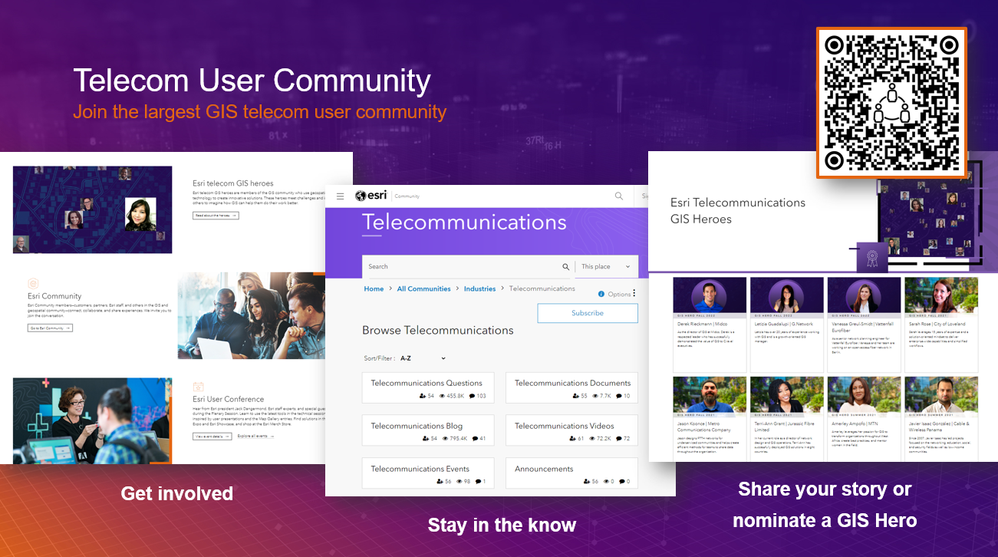Screen dimensions: 998x557
Task: Open the This place search scope dropdown
Action: click(x=606, y=267)
